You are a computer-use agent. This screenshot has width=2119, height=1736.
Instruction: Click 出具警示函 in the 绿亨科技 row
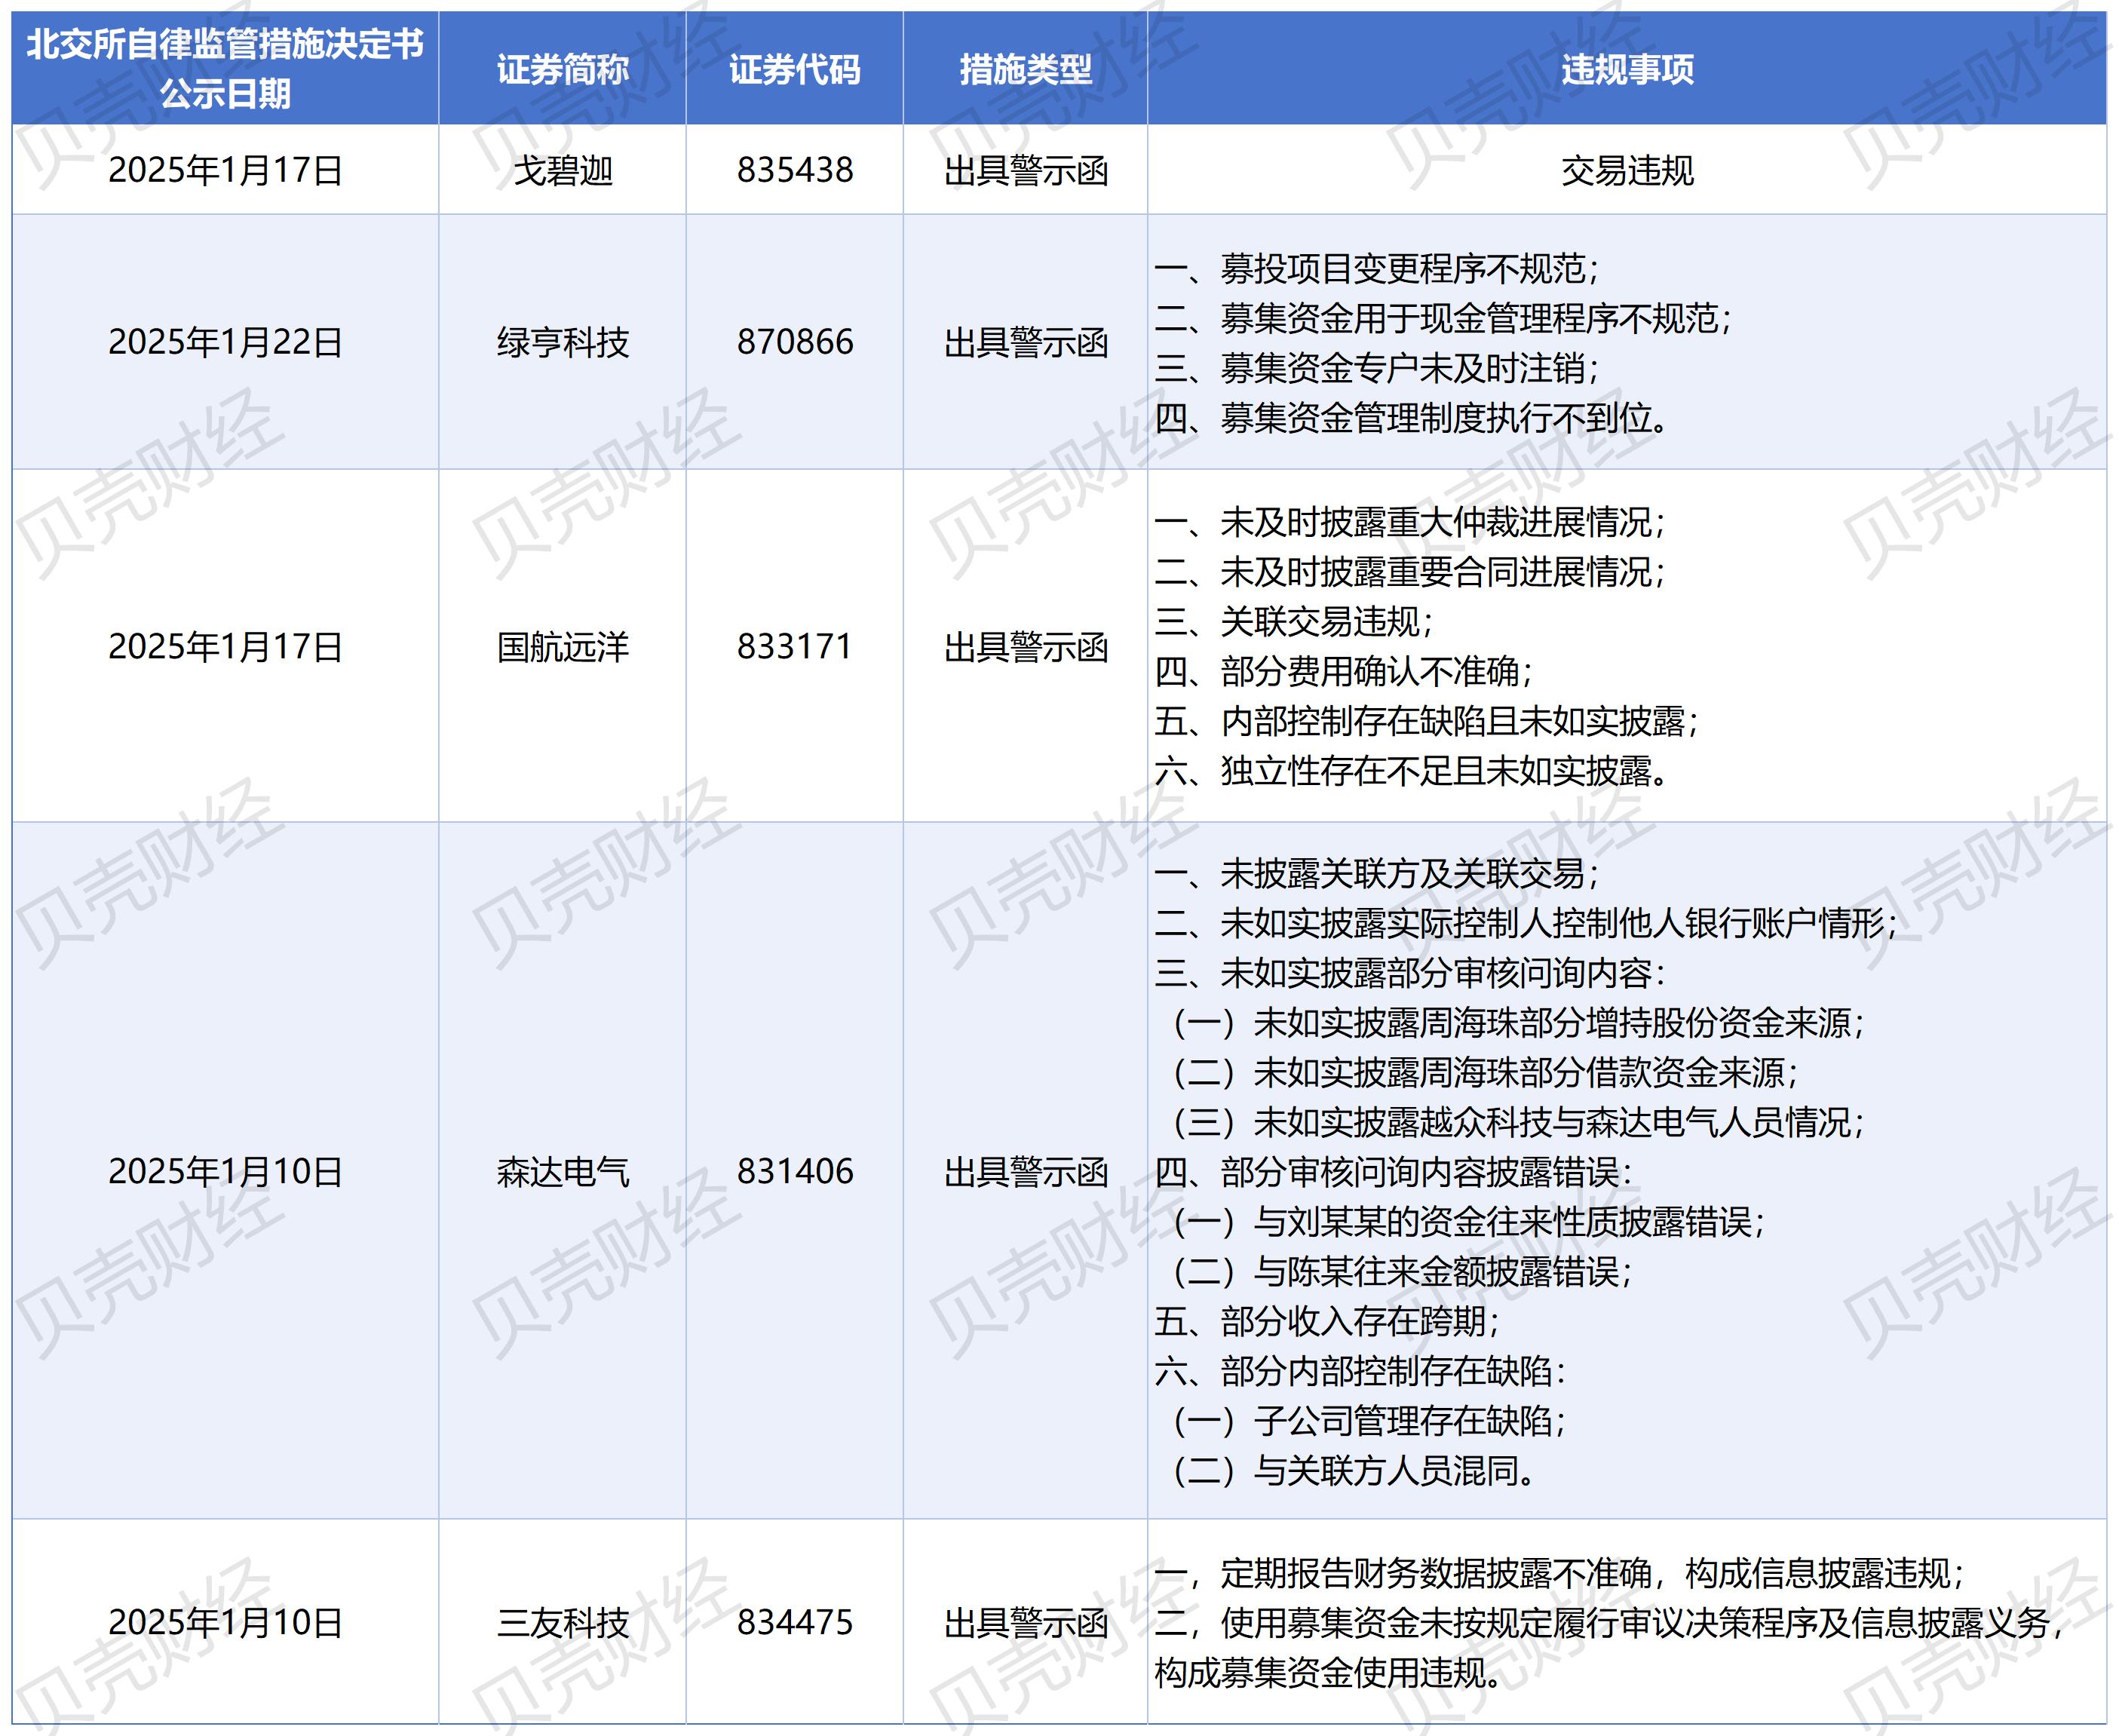(x=1026, y=342)
